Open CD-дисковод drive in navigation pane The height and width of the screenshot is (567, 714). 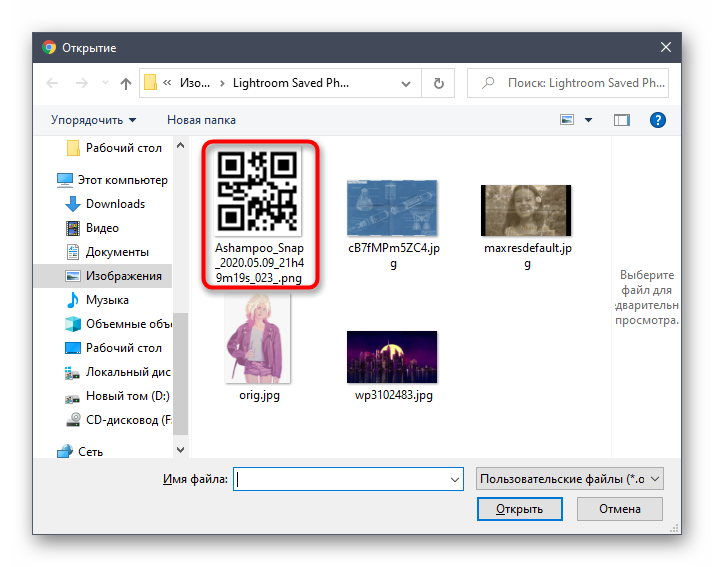click(118, 420)
